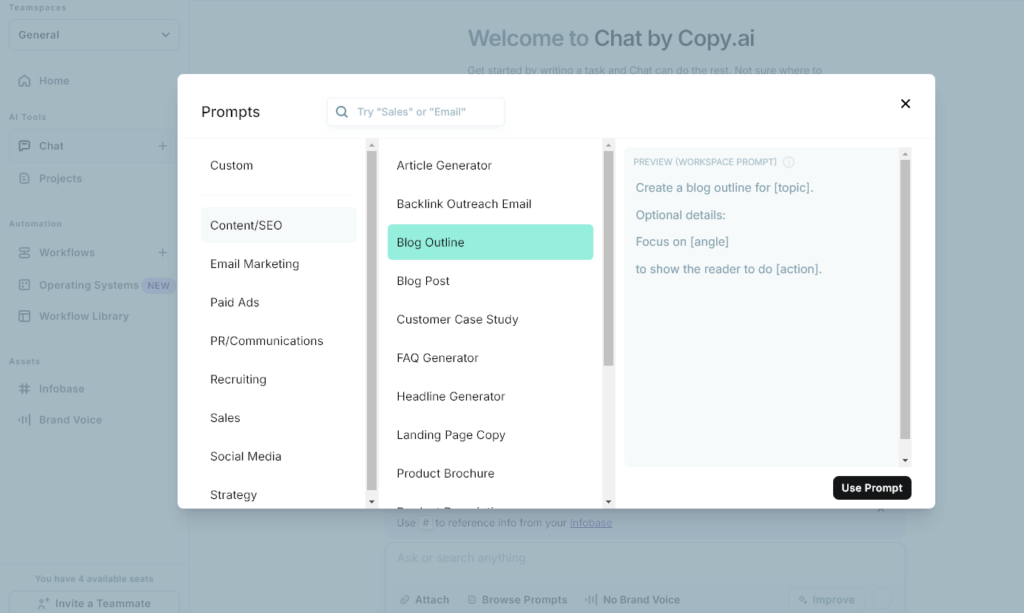Click the Home icon in sidebar

[25, 81]
